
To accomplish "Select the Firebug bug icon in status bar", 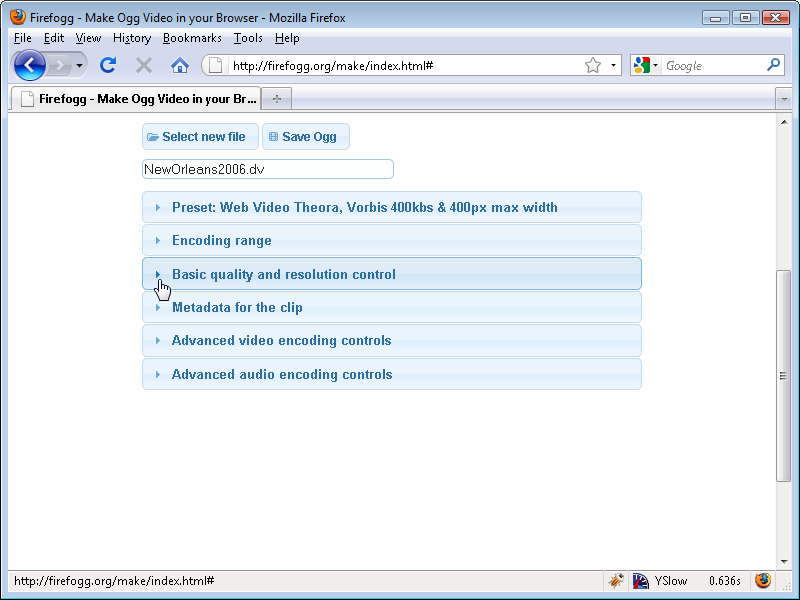I will 616,580.
